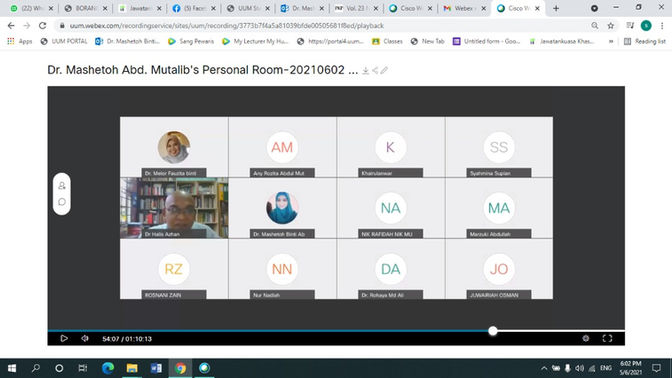
Task: Open the UUM PORTAL bookmark
Action: tap(64, 41)
